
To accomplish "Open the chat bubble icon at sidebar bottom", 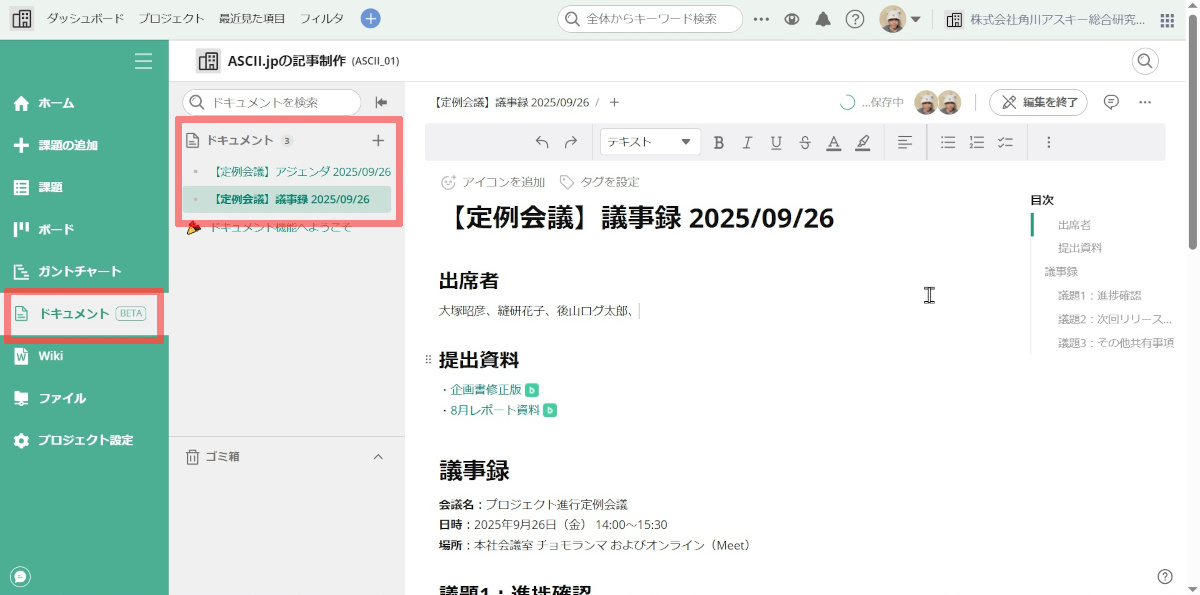I will pyautogui.click(x=20, y=576).
